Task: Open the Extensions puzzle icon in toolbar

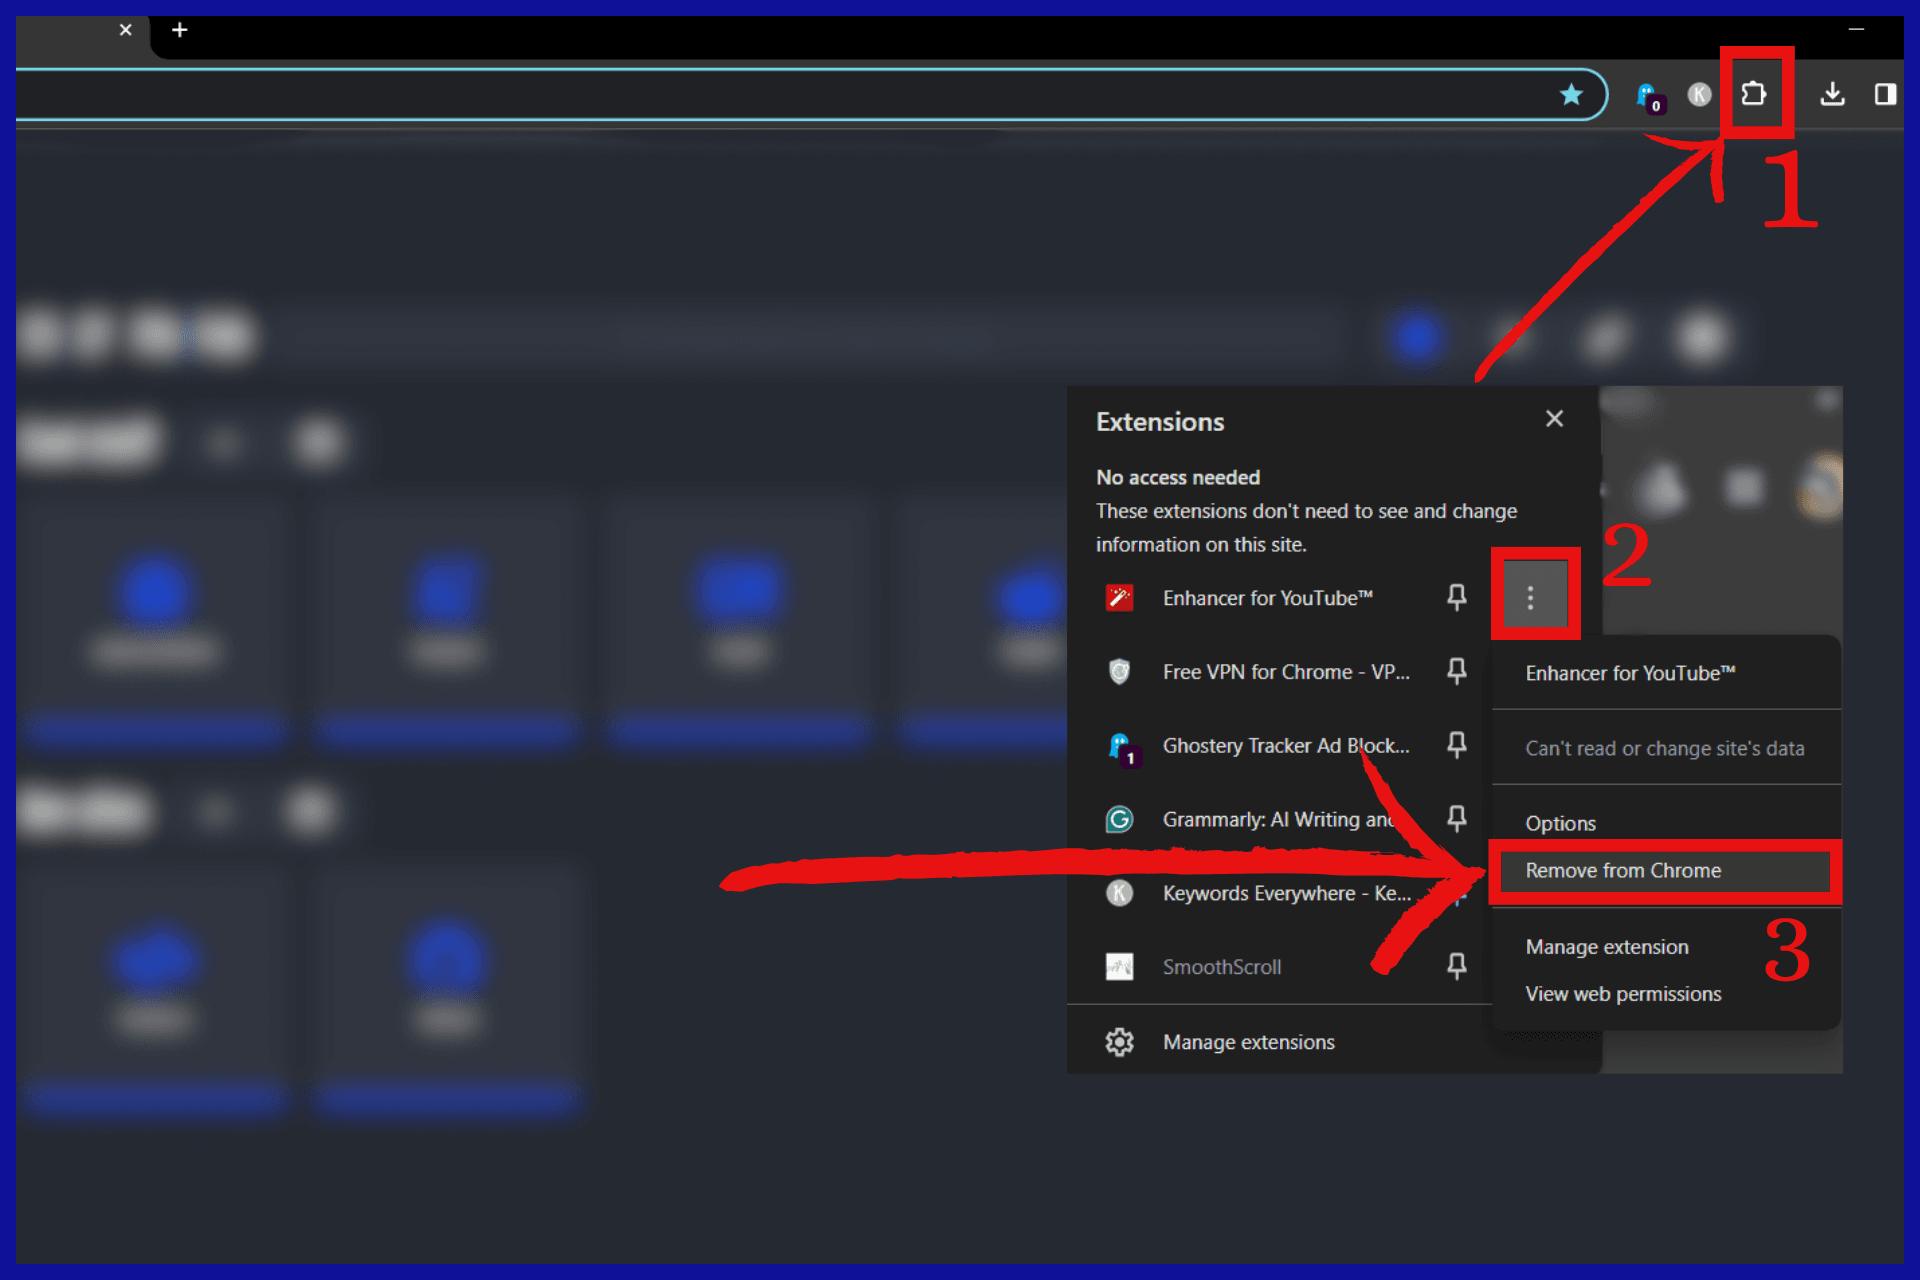Action: 1756,93
